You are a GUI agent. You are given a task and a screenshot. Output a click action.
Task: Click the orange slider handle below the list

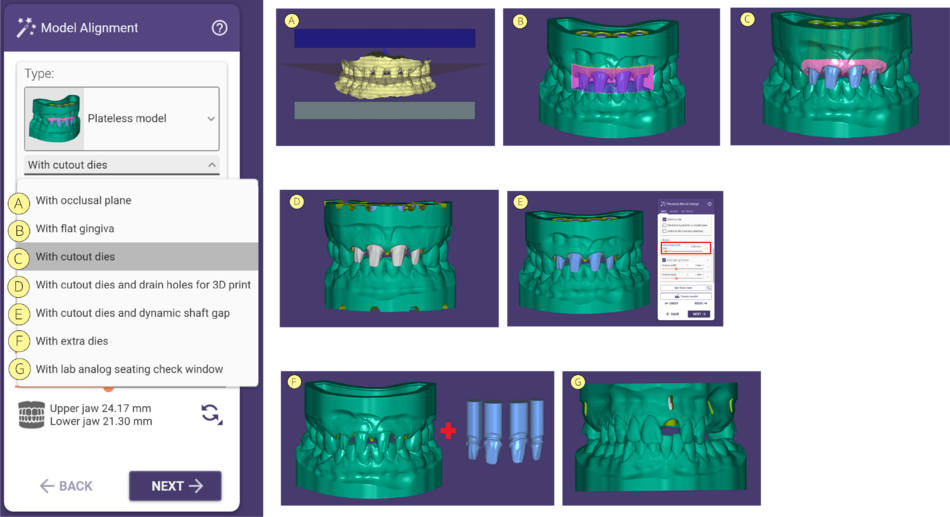(108, 389)
